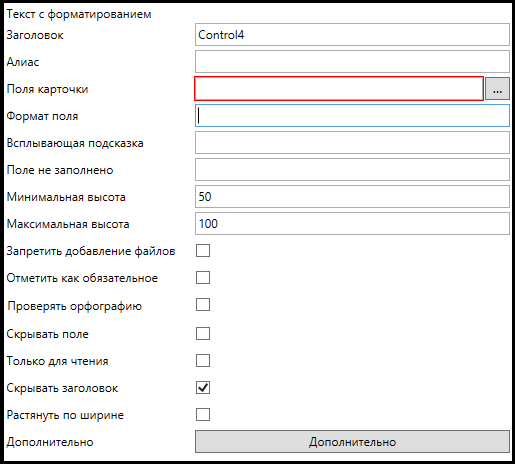Click the Поля карточки label text

pos(47,89)
